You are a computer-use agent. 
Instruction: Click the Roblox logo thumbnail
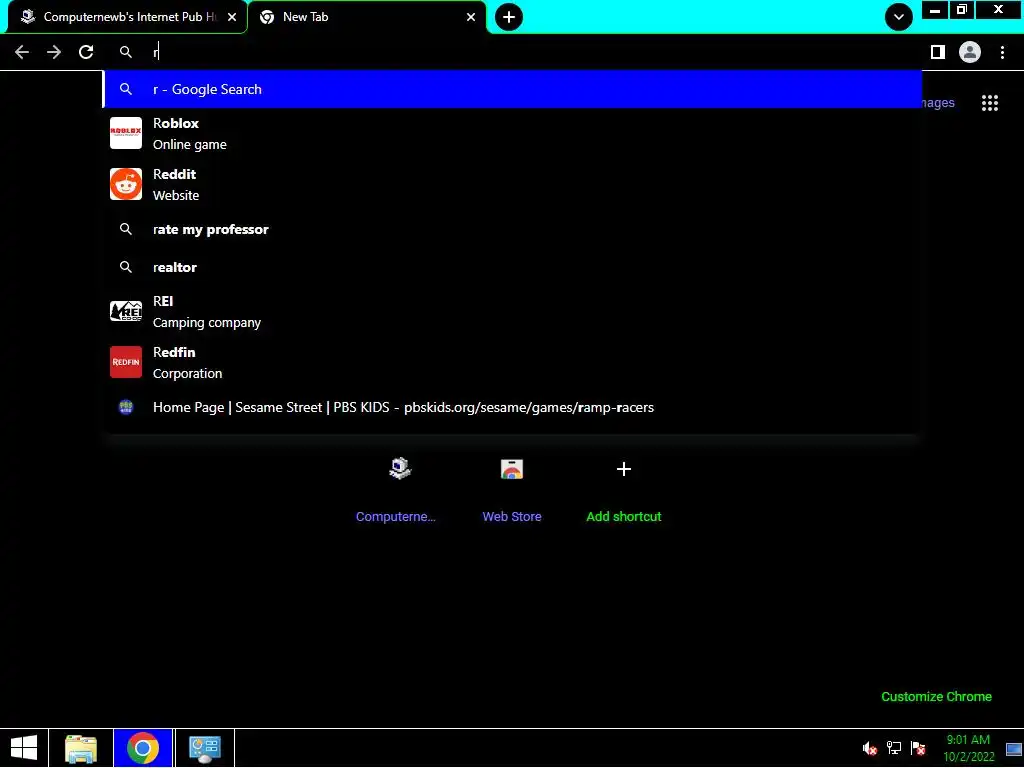tap(126, 133)
